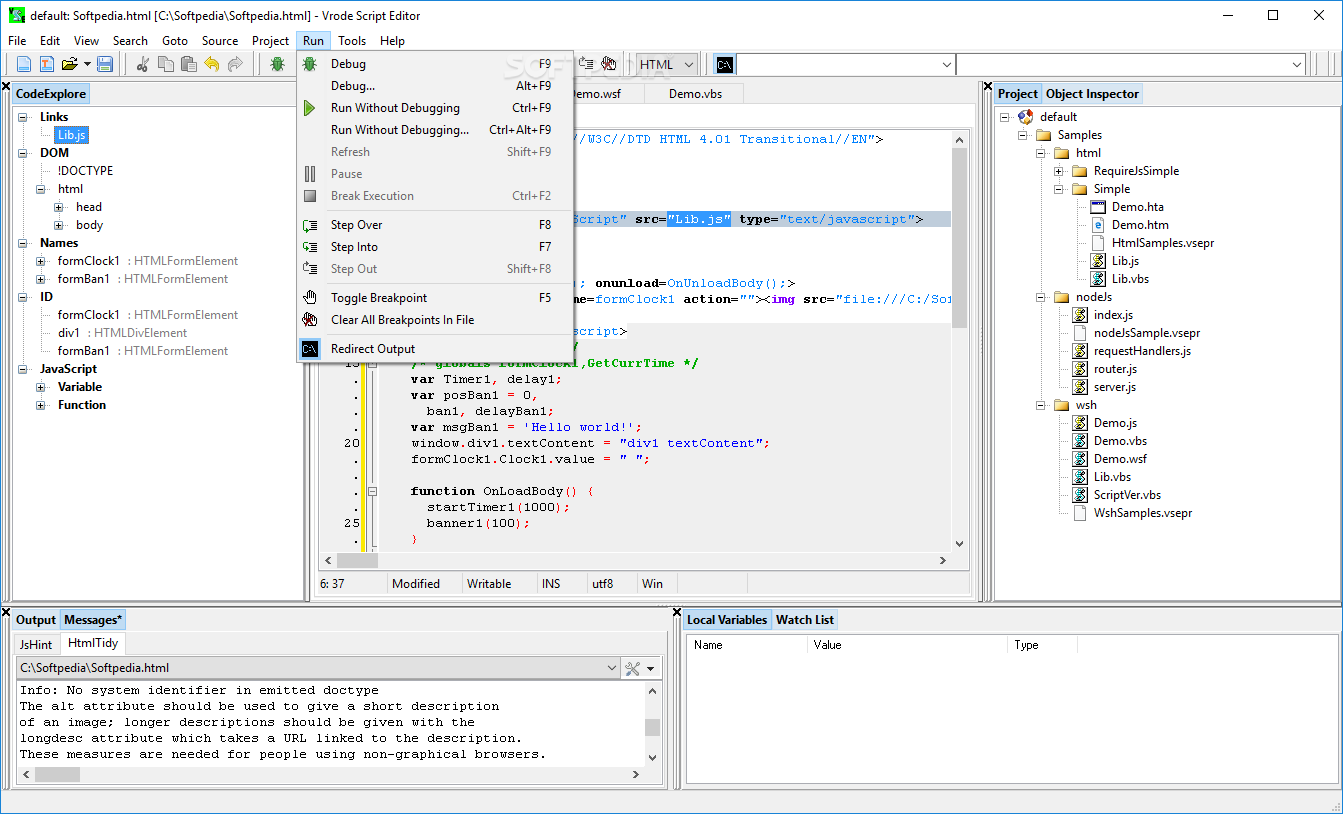The width and height of the screenshot is (1343, 814).
Task: Click messages horizontal scrollbar thumb
Action: (x=57, y=774)
